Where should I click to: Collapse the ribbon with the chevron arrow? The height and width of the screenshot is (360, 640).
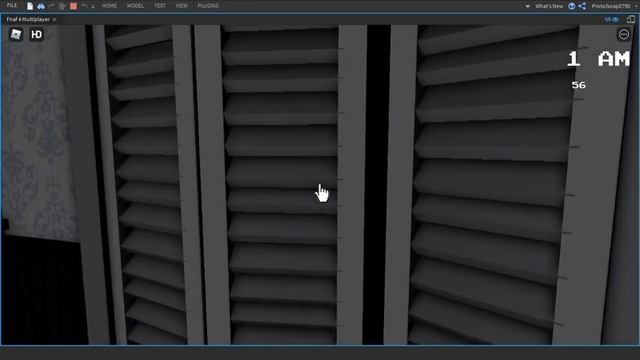tap(527, 6)
